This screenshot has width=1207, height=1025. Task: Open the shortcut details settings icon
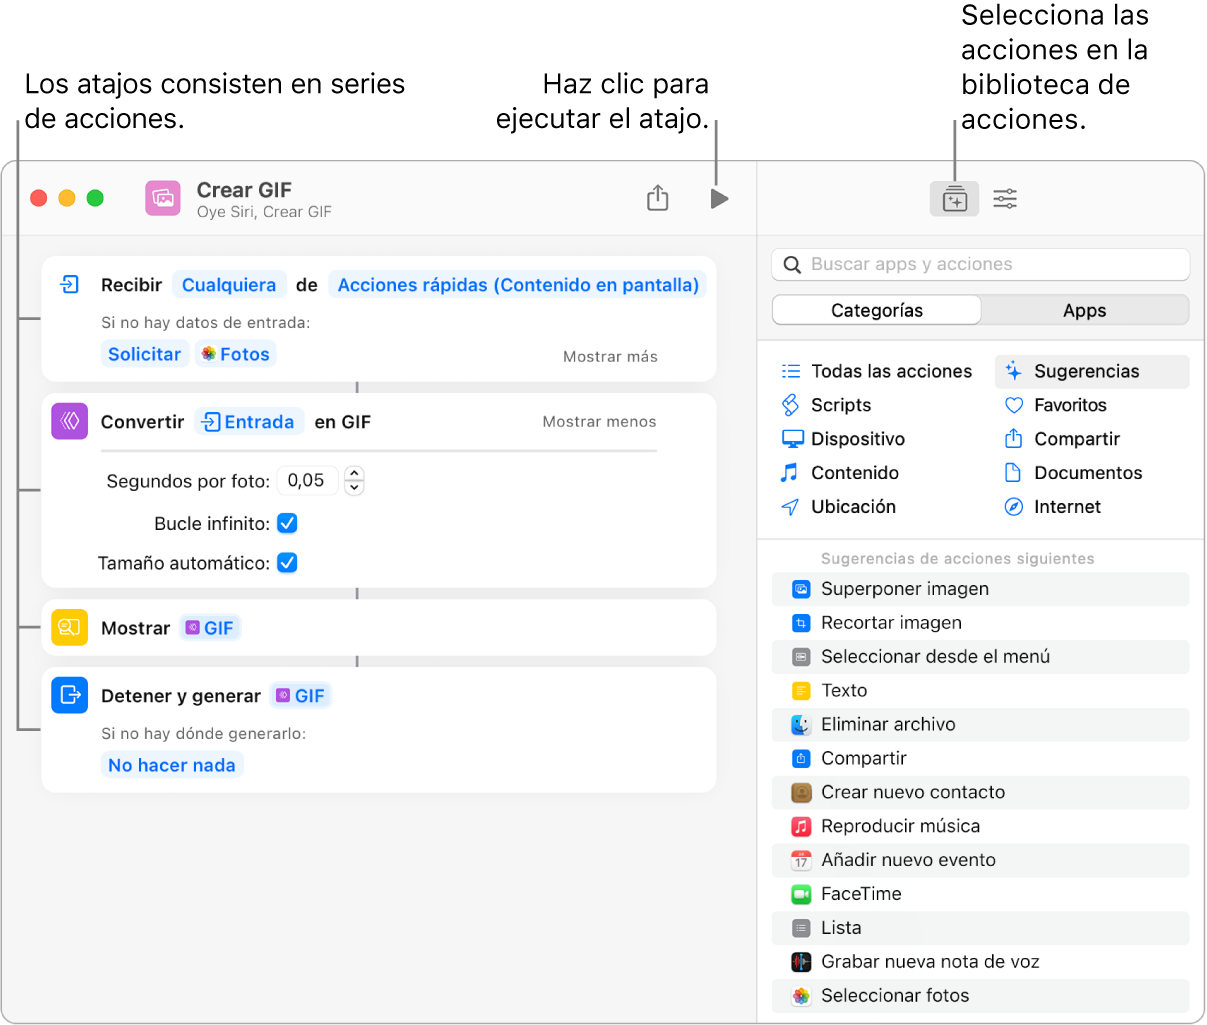[1005, 198]
